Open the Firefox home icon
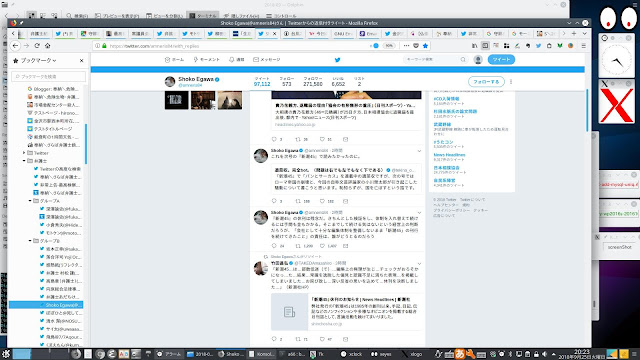The width and height of the screenshot is (640, 360). [48, 46]
